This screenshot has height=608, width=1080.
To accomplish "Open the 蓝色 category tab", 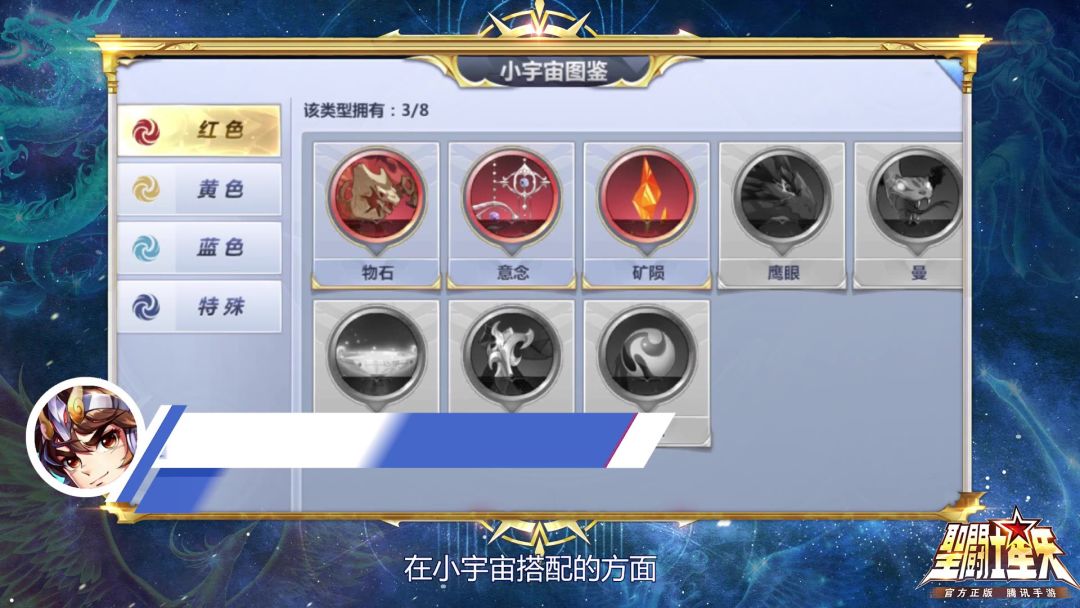I will click(199, 248).
